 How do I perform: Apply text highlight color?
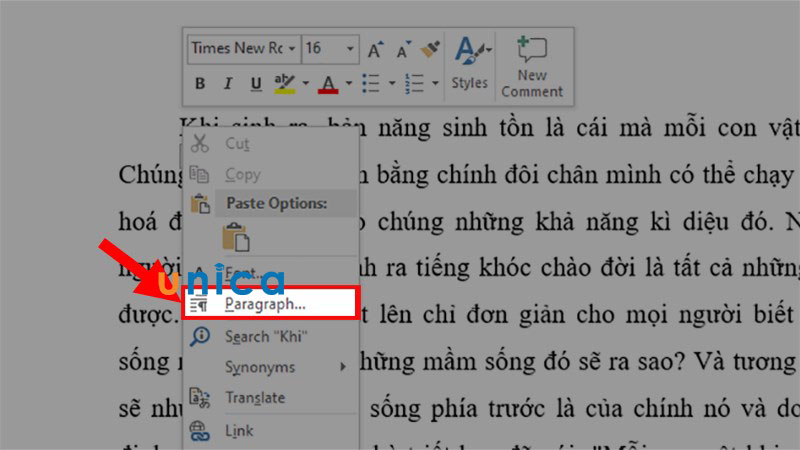click(x=284, y=83)
